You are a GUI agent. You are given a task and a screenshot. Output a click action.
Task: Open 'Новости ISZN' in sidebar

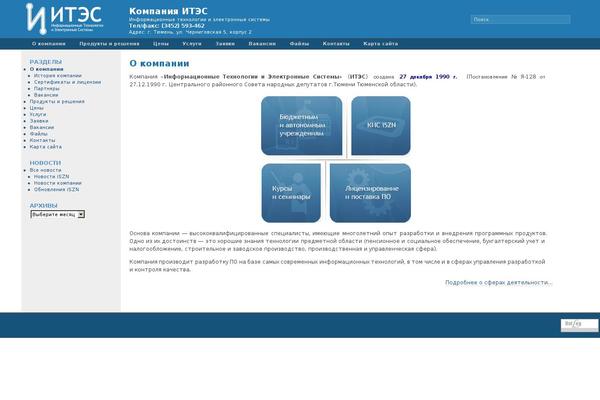(52, 177)
